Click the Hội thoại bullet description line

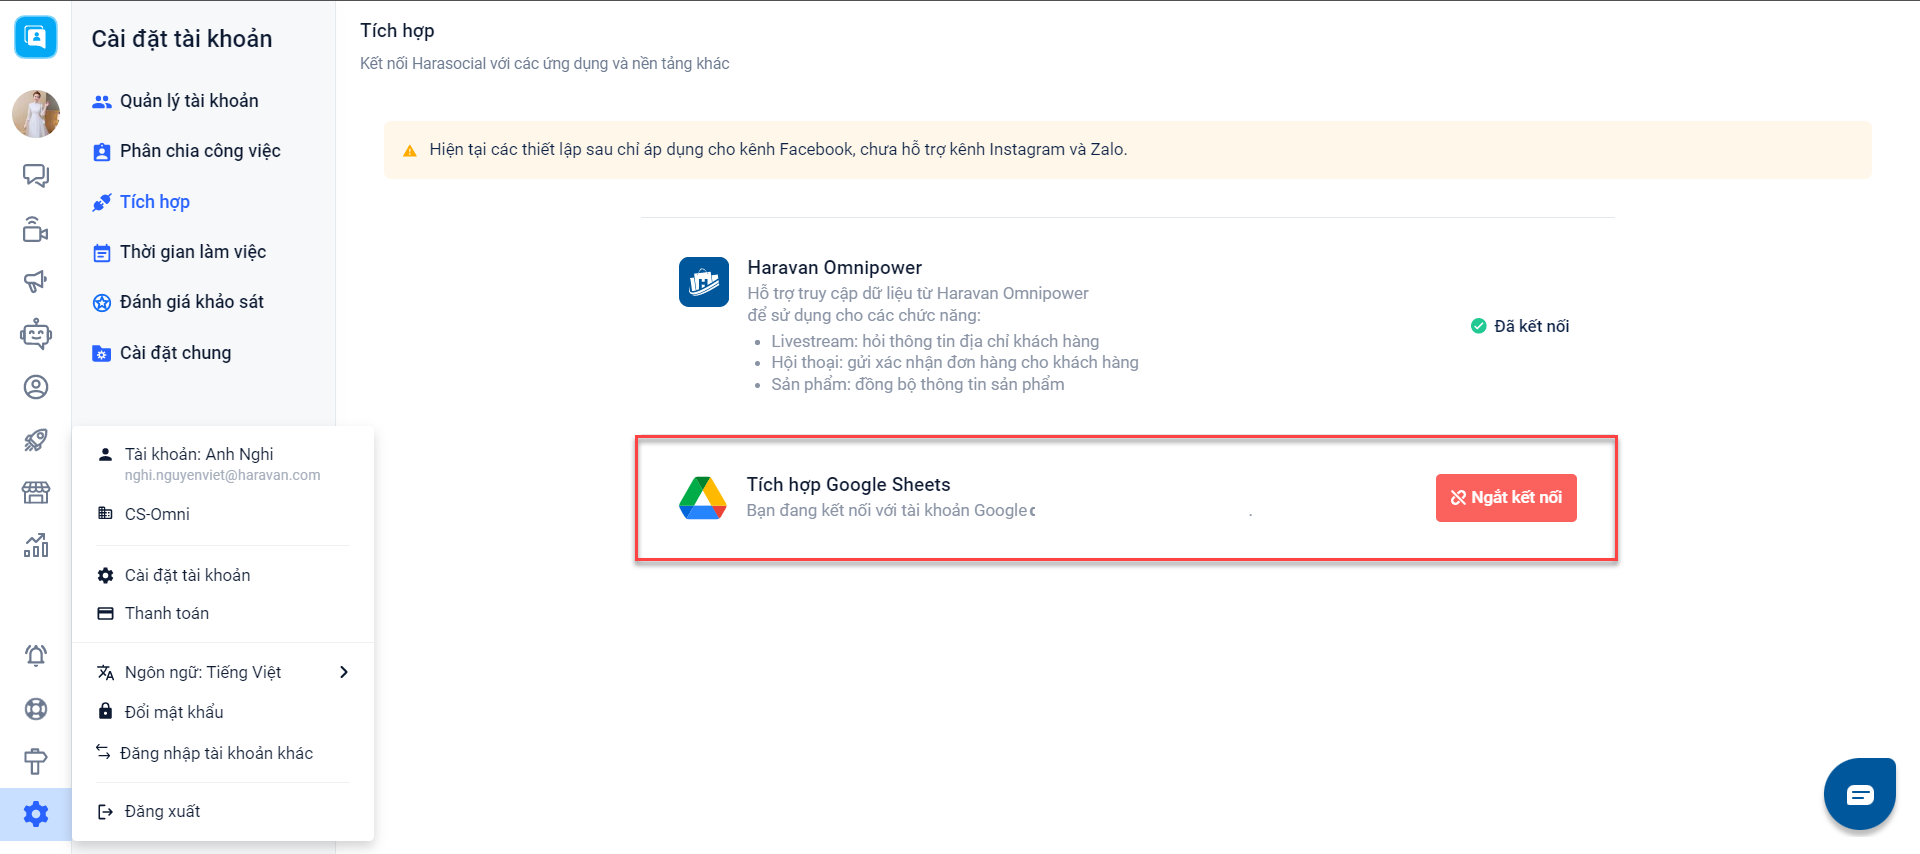tap(955, 362)
